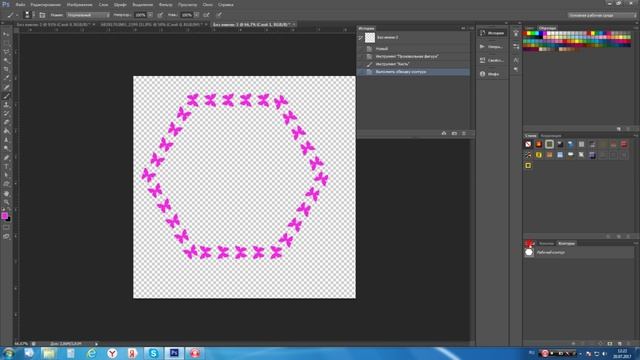Select the Eyedropper tool
Screen dimensions: 640x360
tap(7, 78)
